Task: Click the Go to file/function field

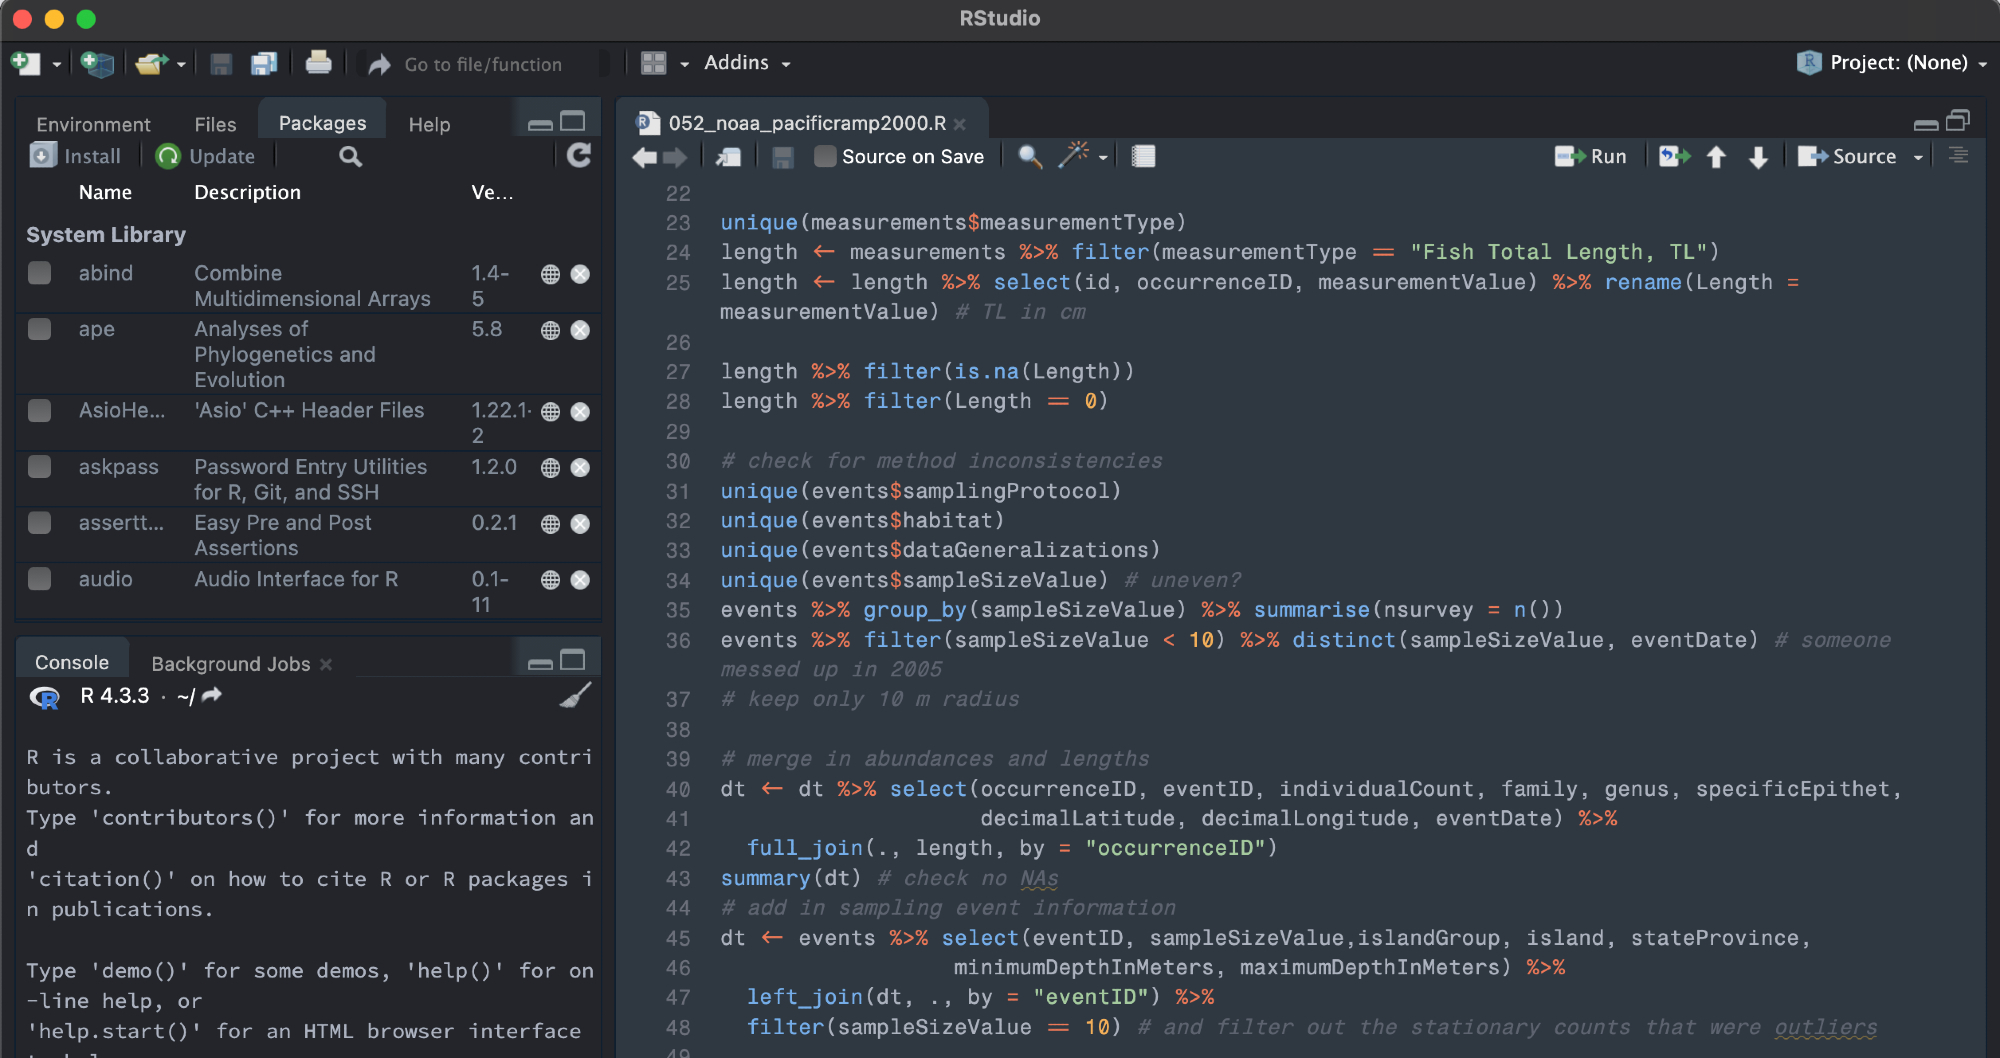Action: point(483,64)
